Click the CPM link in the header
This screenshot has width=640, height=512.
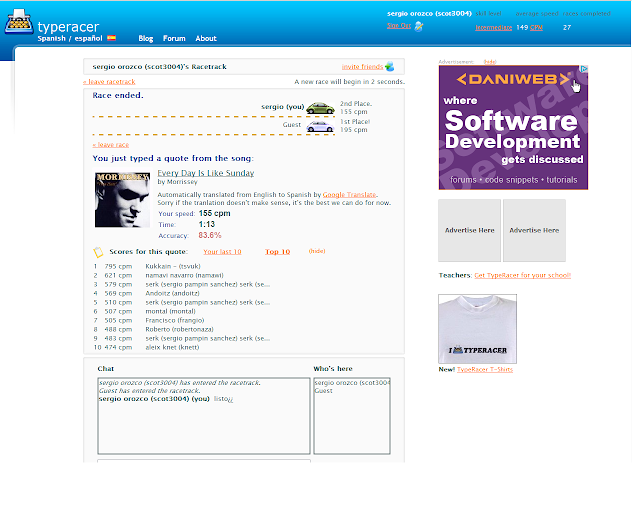(x=536, y=27)
